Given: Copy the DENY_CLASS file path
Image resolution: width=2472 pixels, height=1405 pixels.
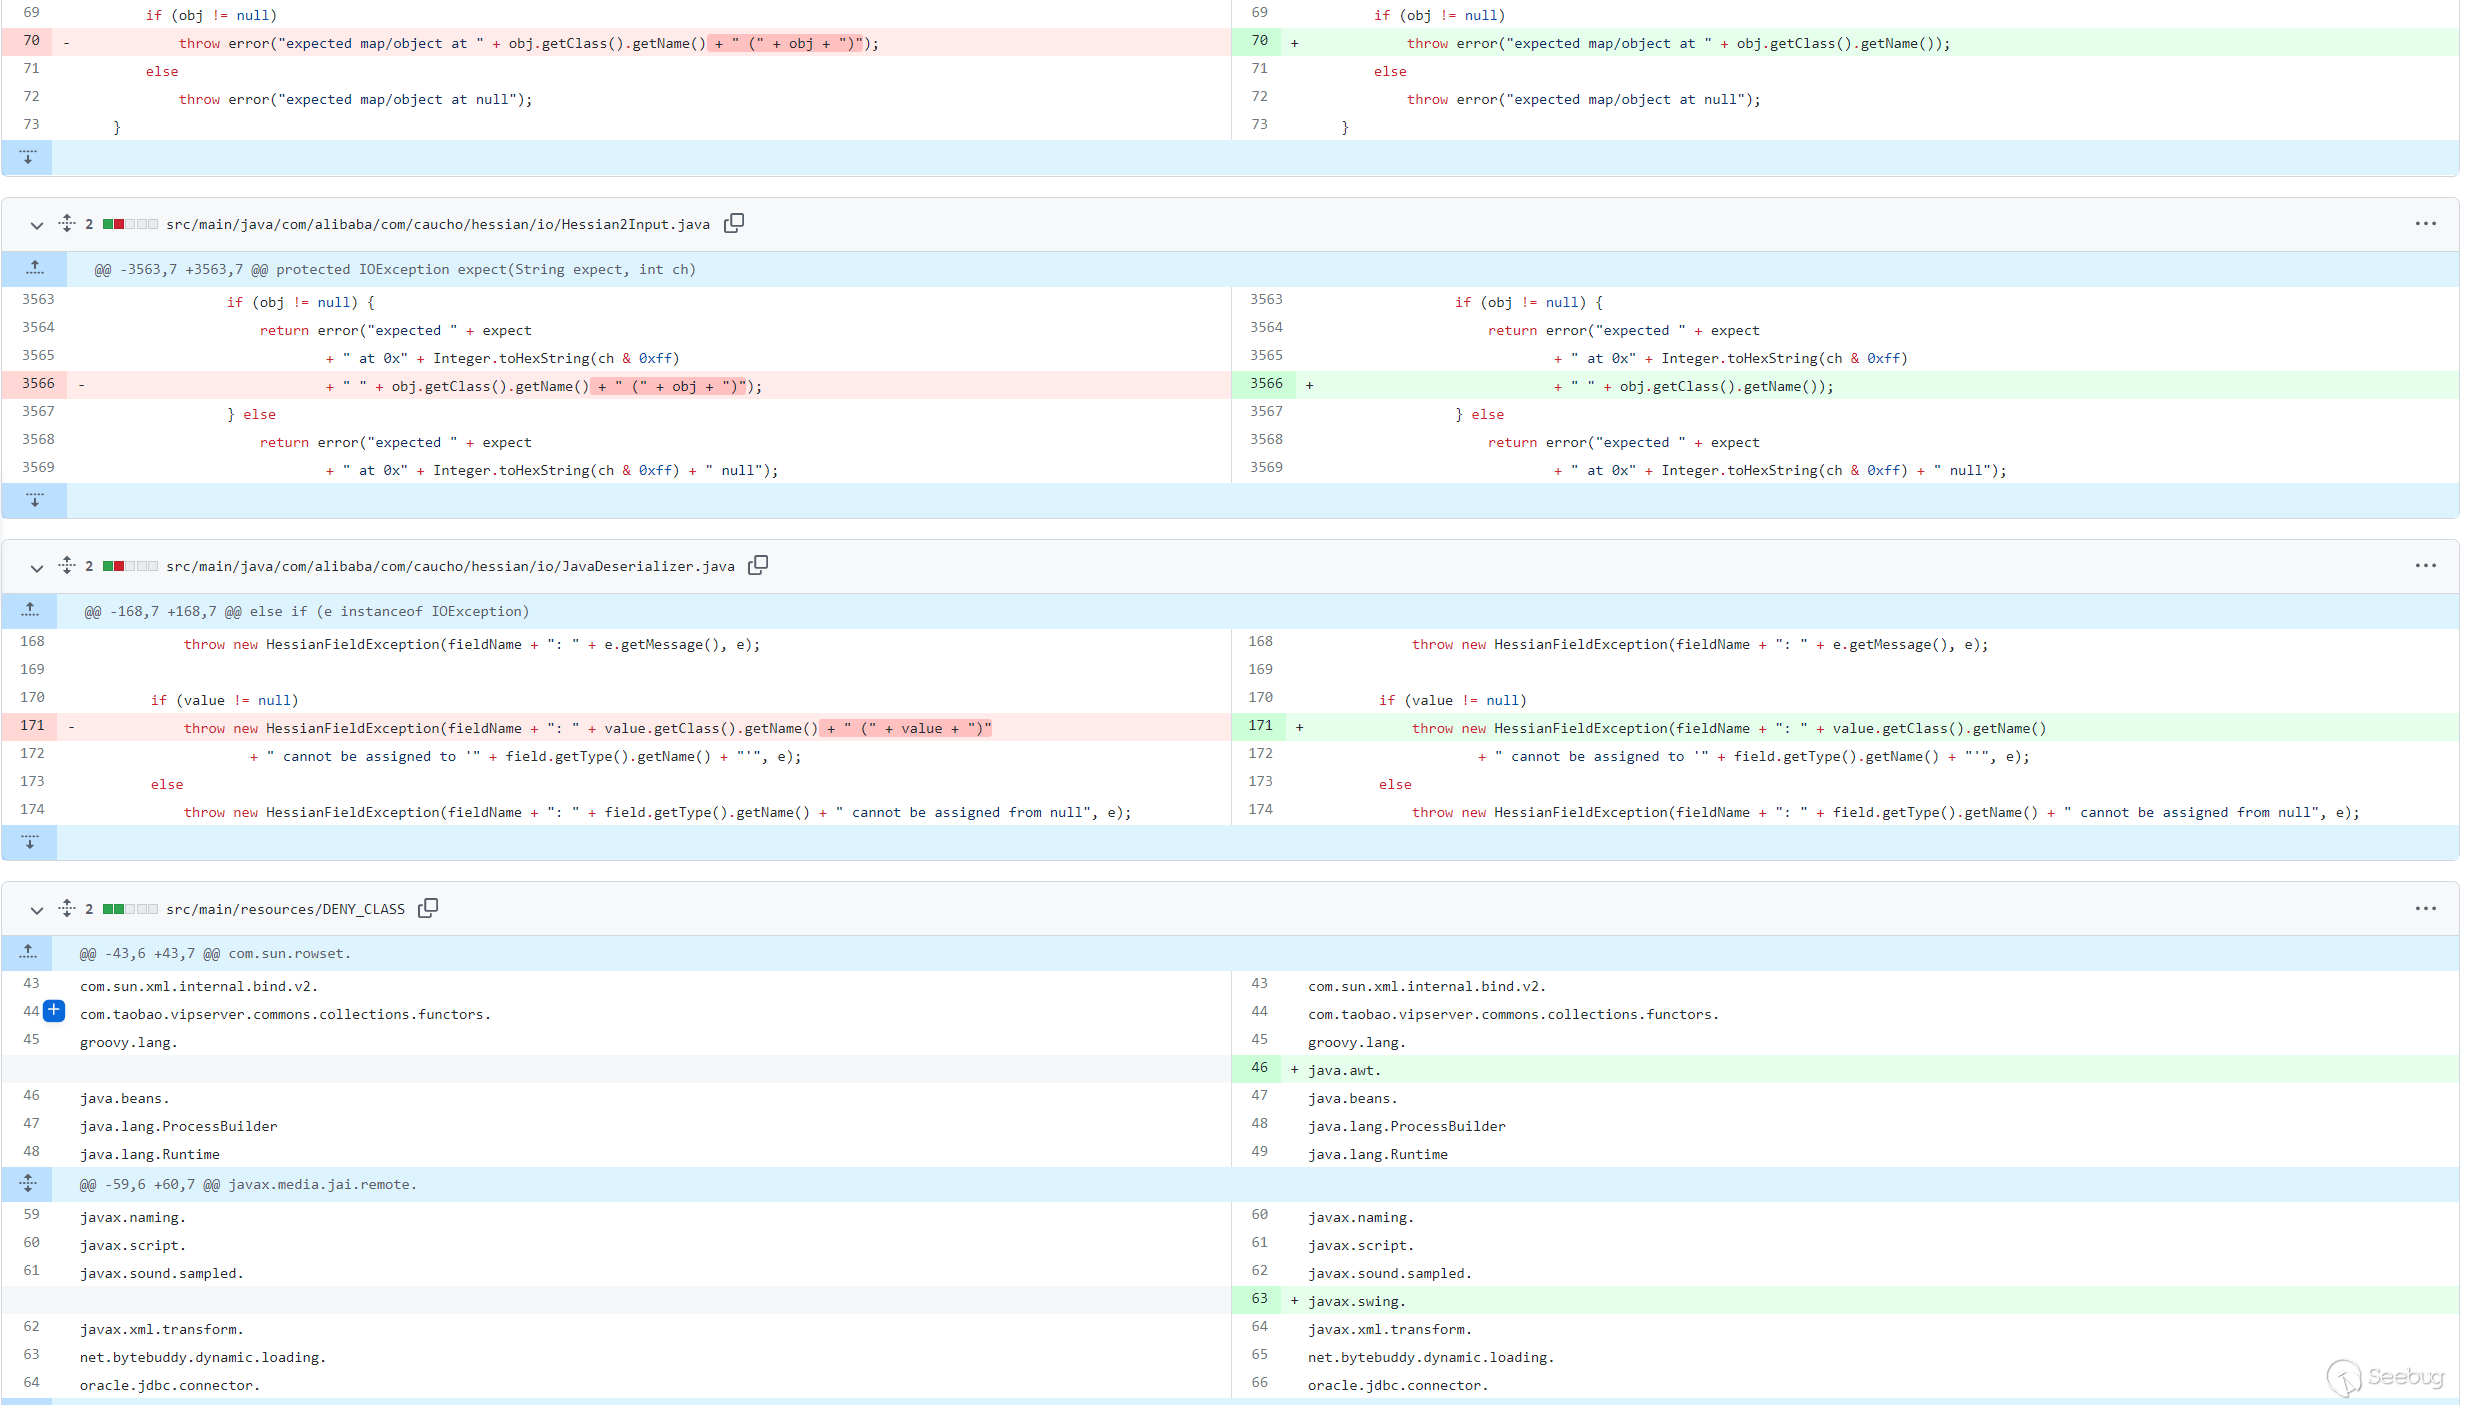Looking at the screenshot, I should (428, 908).
